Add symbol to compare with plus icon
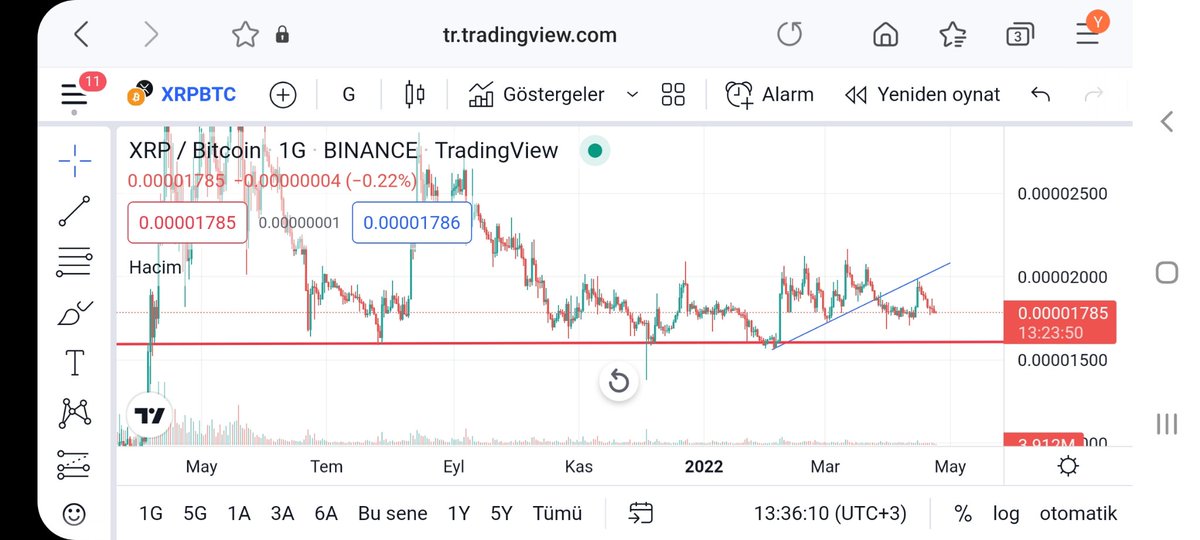This screenshot has height=540, width=1200. [x=283, y=95]
